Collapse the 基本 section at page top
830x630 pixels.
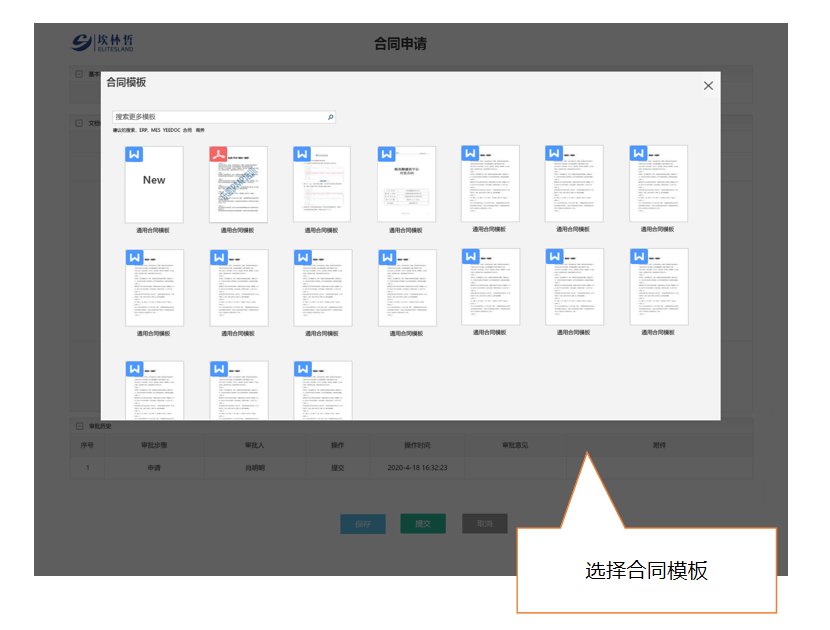[x=80, y=74]
